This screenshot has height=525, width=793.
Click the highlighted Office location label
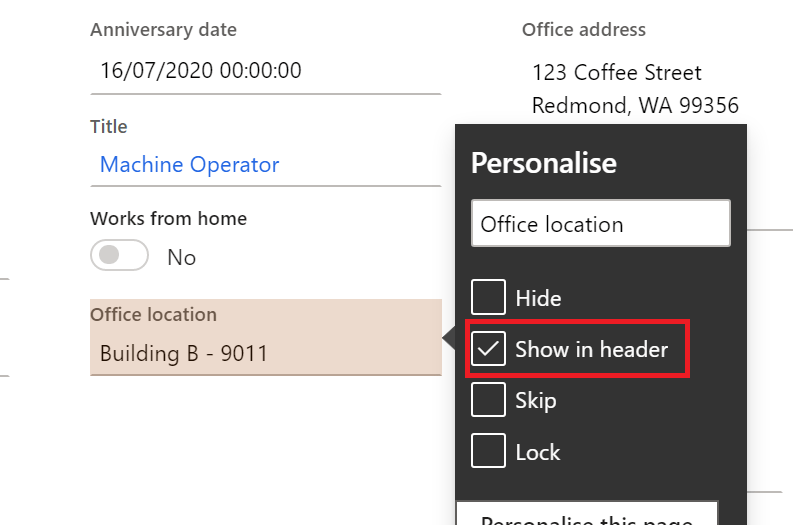(x=153, y=314)
